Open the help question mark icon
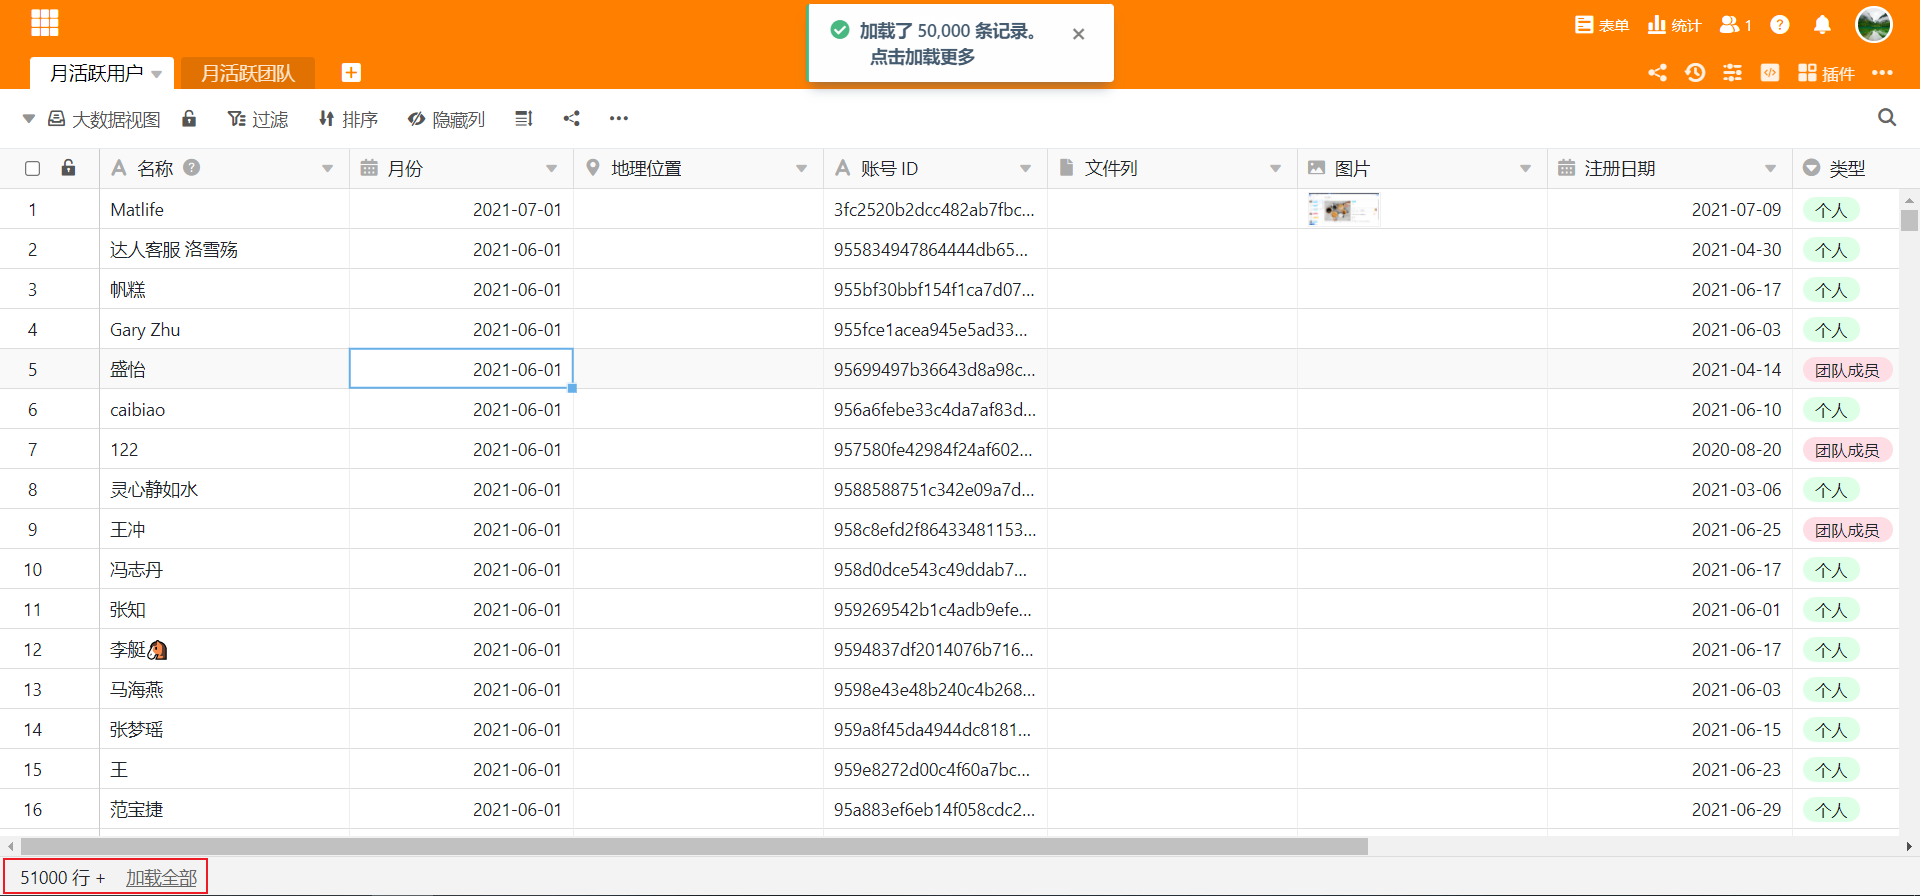1920x896 pixels. click(x=1779, y=25)
